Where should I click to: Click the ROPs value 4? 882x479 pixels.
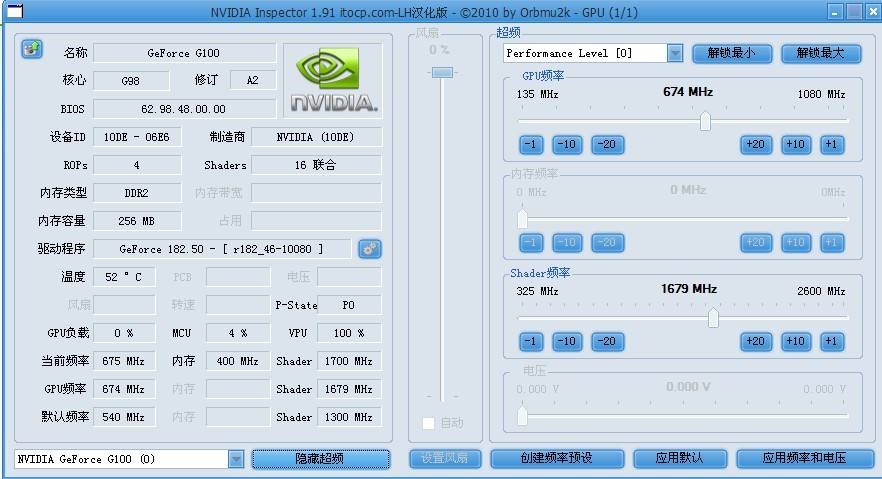click(137, 165)
